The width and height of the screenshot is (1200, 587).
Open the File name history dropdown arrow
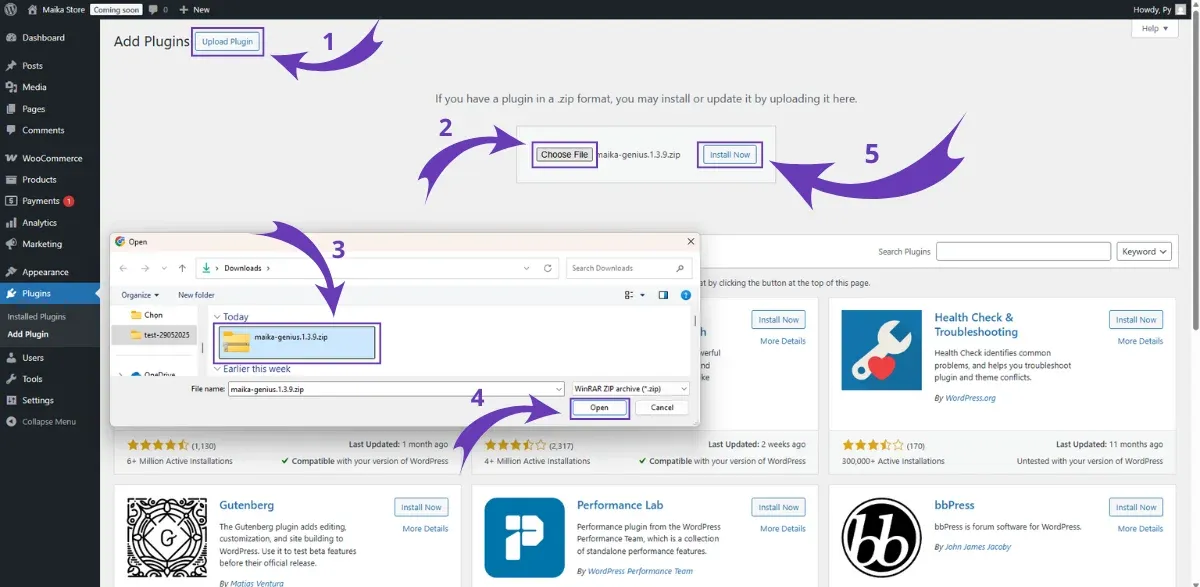tap(558, 388)
